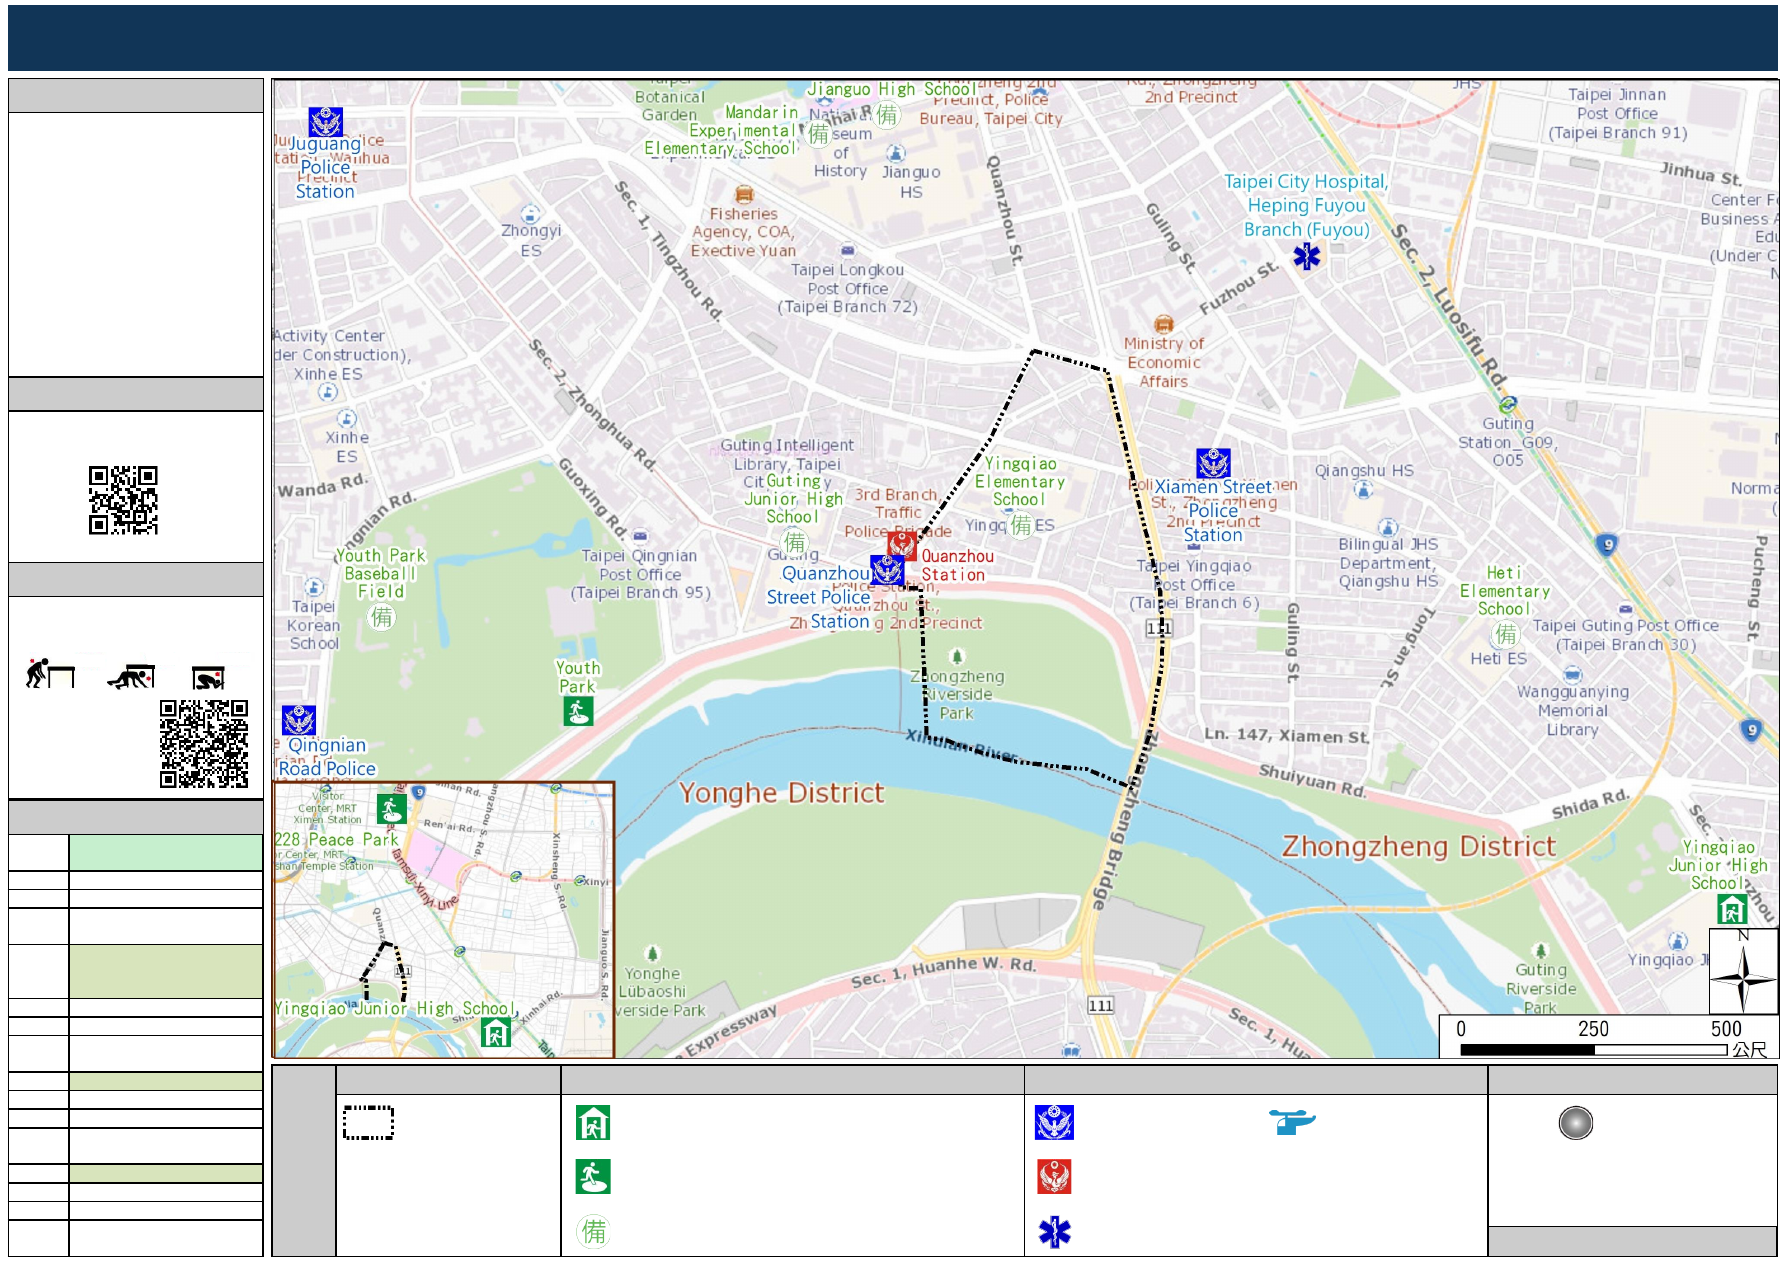This screenshot has width=1786, height=1263.
Task: Click the Yonghe District label
Action: click(x=781, y=793)
